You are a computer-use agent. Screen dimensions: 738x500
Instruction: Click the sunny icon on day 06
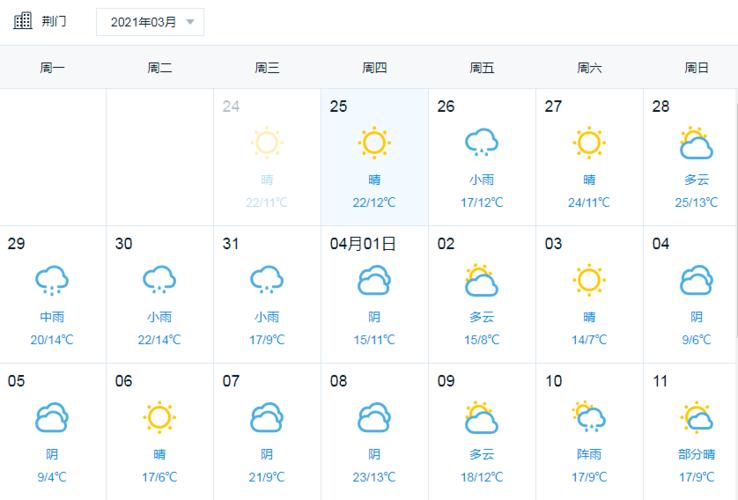pyautogui.click(x=160, y=418)
